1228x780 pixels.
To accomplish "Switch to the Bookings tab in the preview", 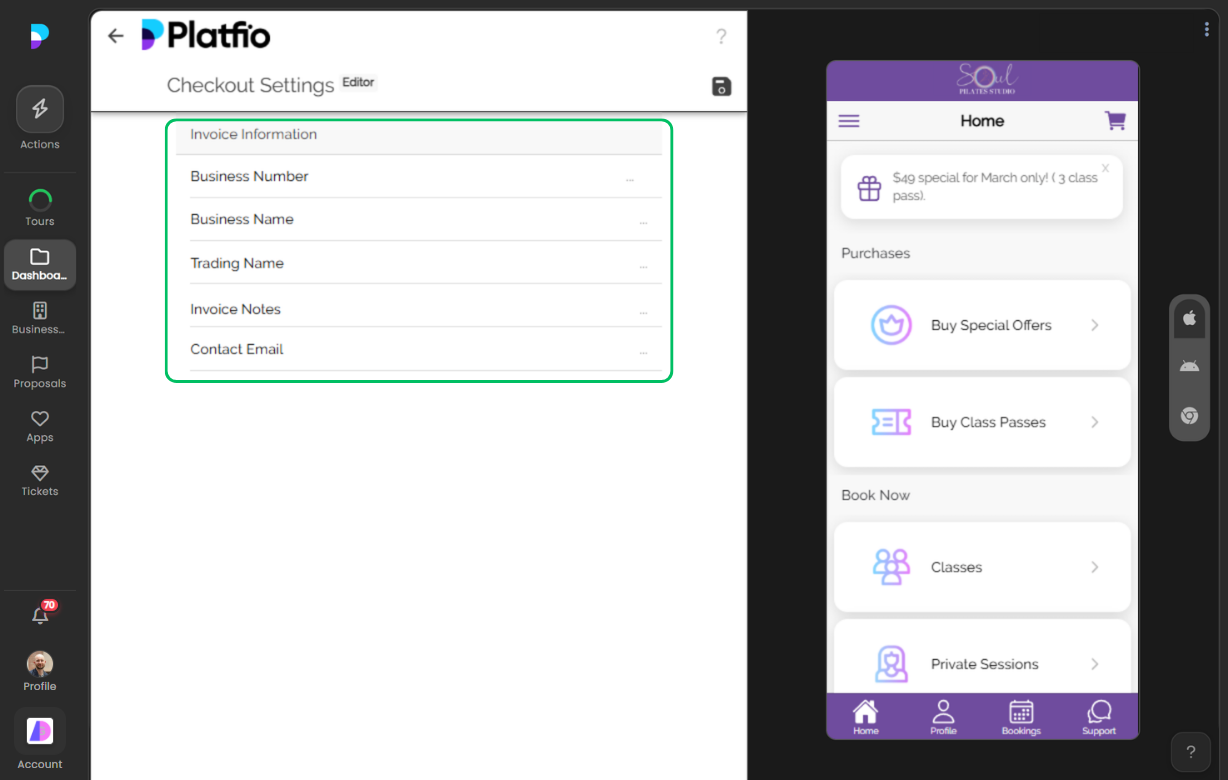I will (1020, 716).
